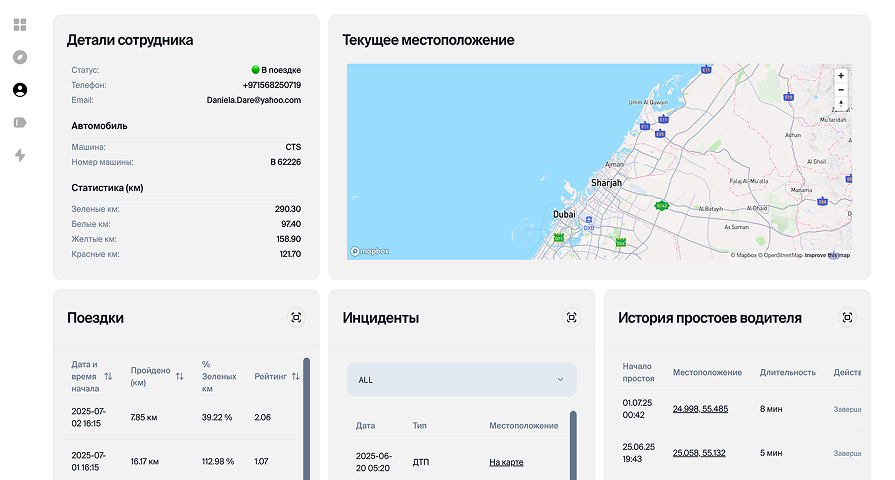Zoom out on the map
The image size is (895, 480).
point(841,90)
